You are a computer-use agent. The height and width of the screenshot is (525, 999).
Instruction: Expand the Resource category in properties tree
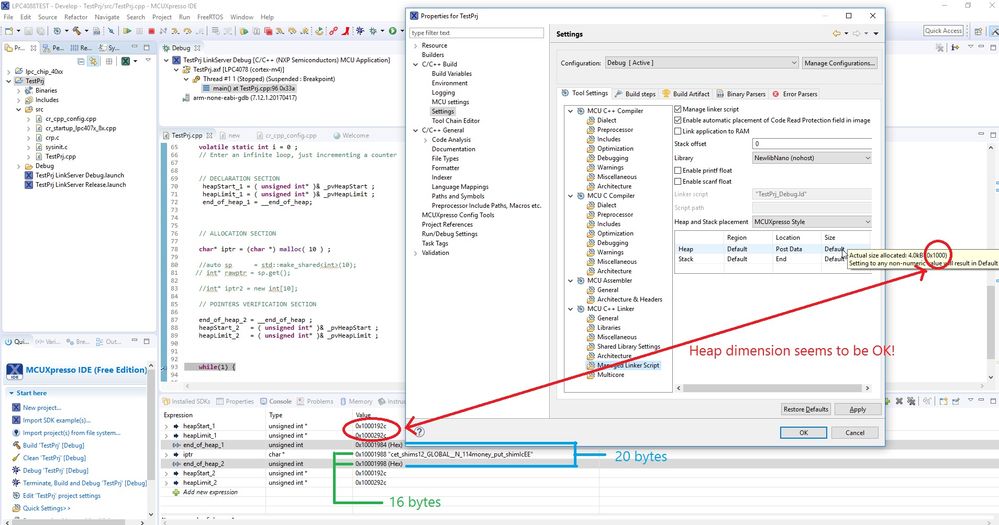coord(415,45)
